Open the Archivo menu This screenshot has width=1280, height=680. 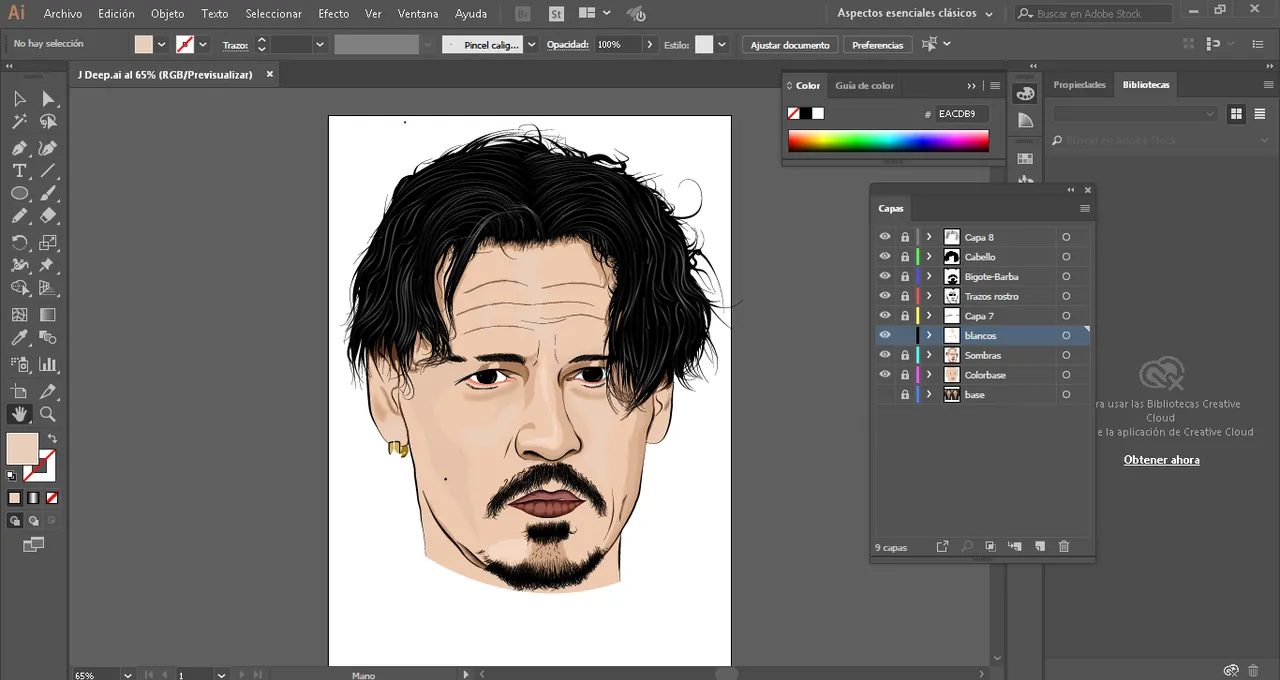click(x=63, y=14)
